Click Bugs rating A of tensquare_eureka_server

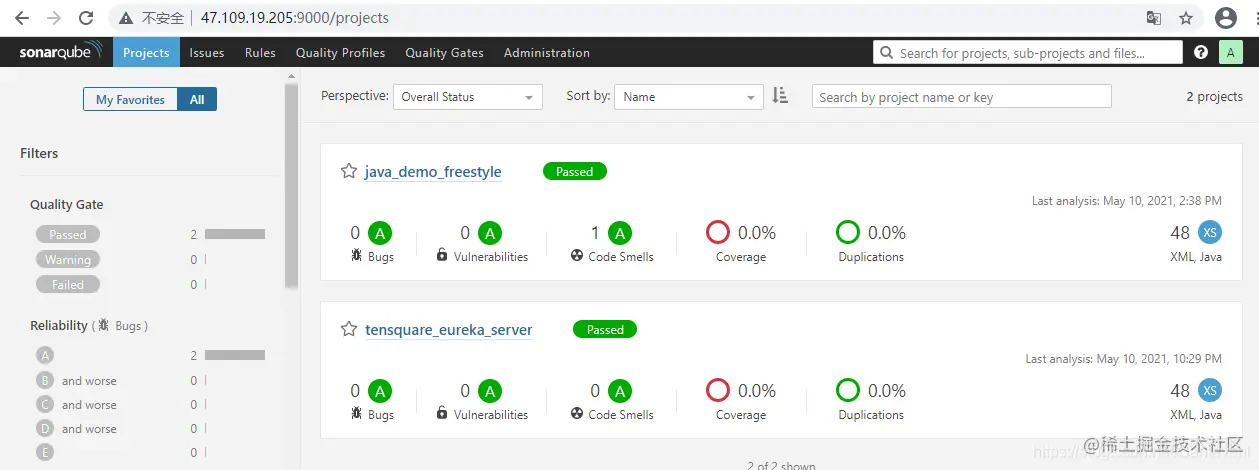point(380,391)
